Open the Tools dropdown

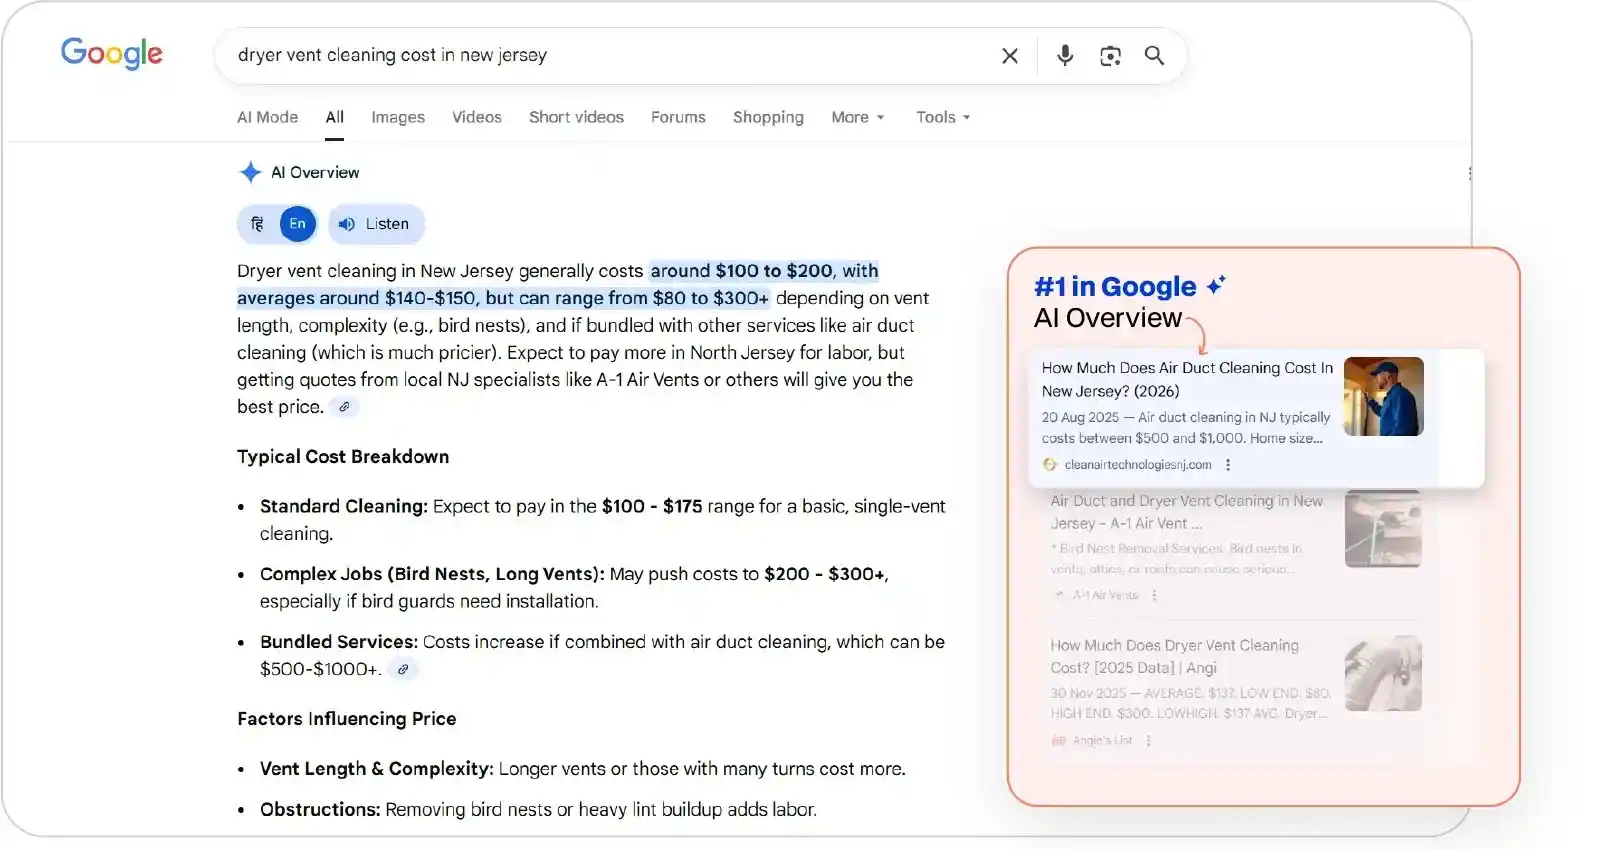[942, 117]
